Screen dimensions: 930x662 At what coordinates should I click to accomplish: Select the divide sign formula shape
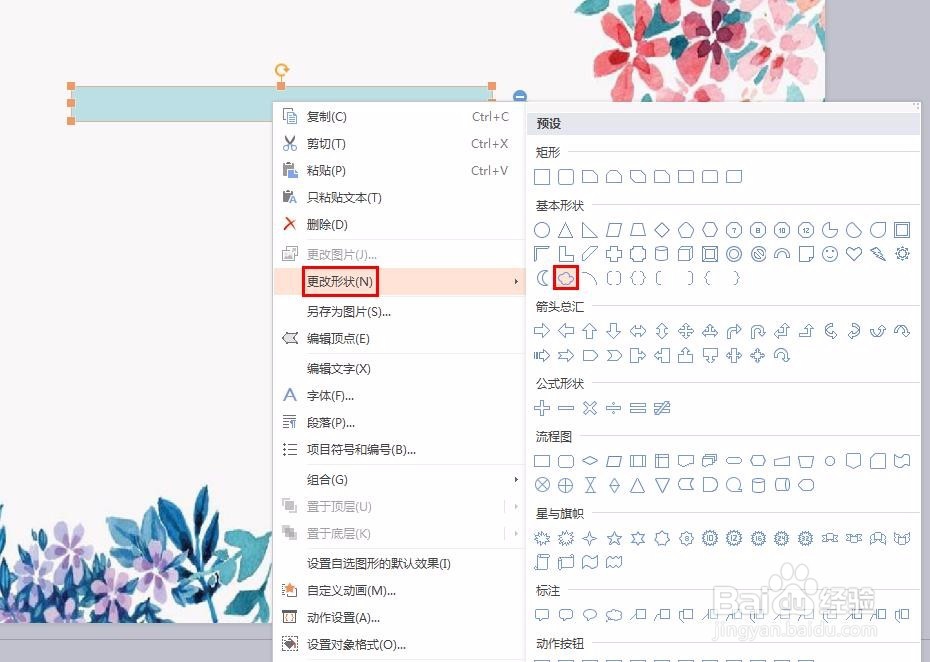pyautogui.click(x=614, y=408)
